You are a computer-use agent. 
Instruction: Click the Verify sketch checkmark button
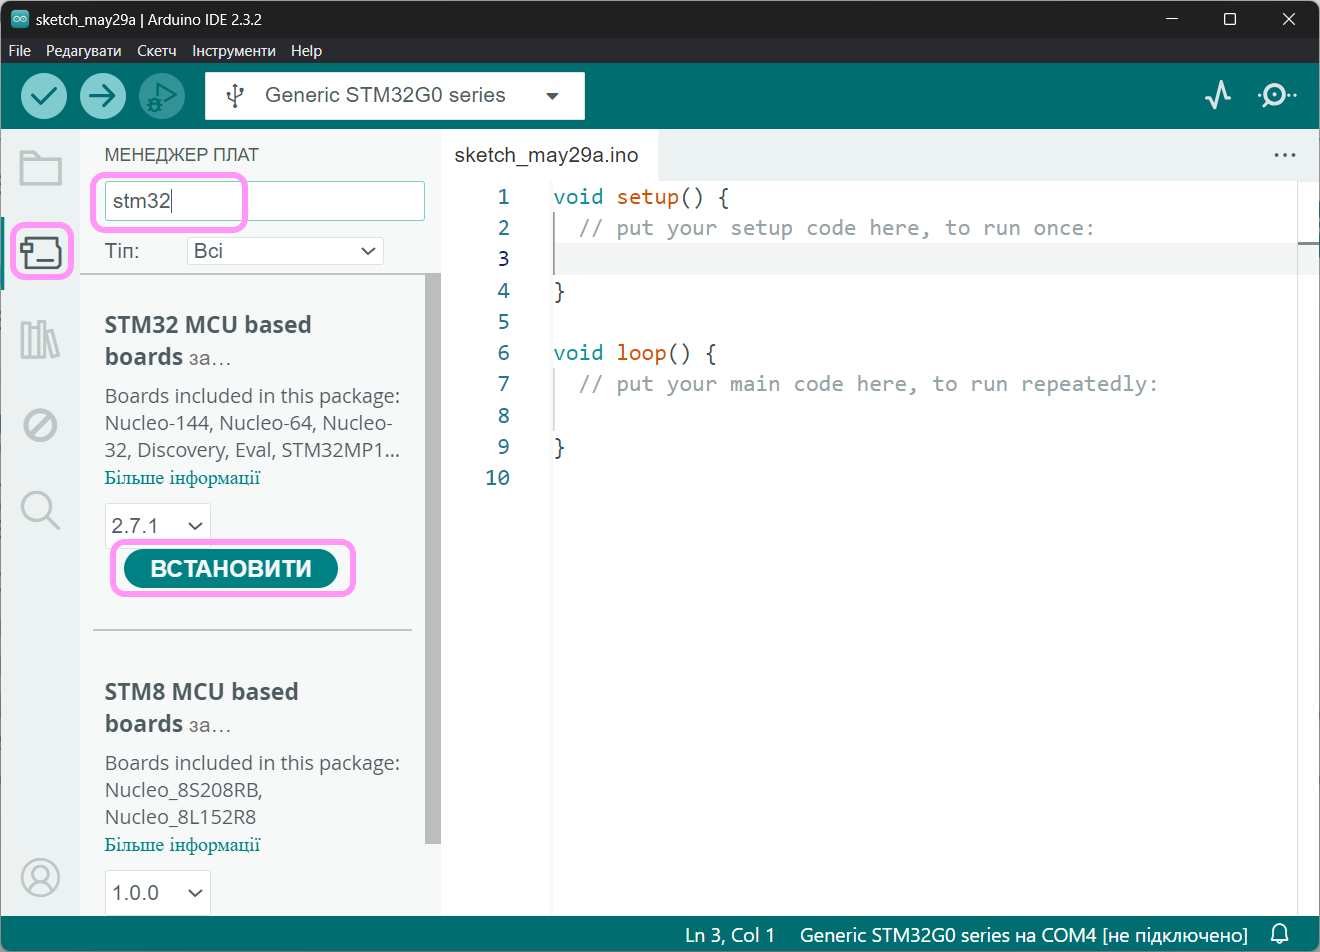(44, 96)
